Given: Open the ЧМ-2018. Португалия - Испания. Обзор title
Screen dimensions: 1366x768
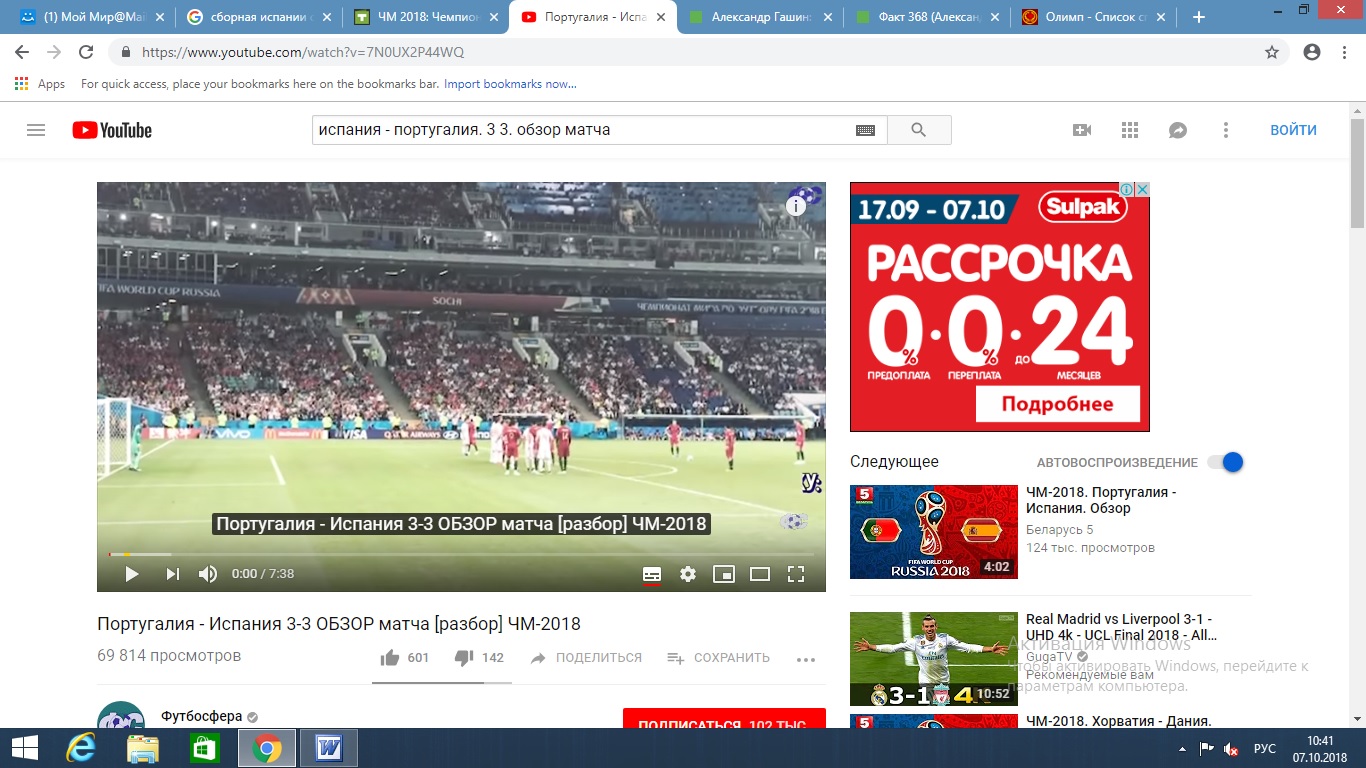Looking at the screenshot, I should pos(1101,500).
